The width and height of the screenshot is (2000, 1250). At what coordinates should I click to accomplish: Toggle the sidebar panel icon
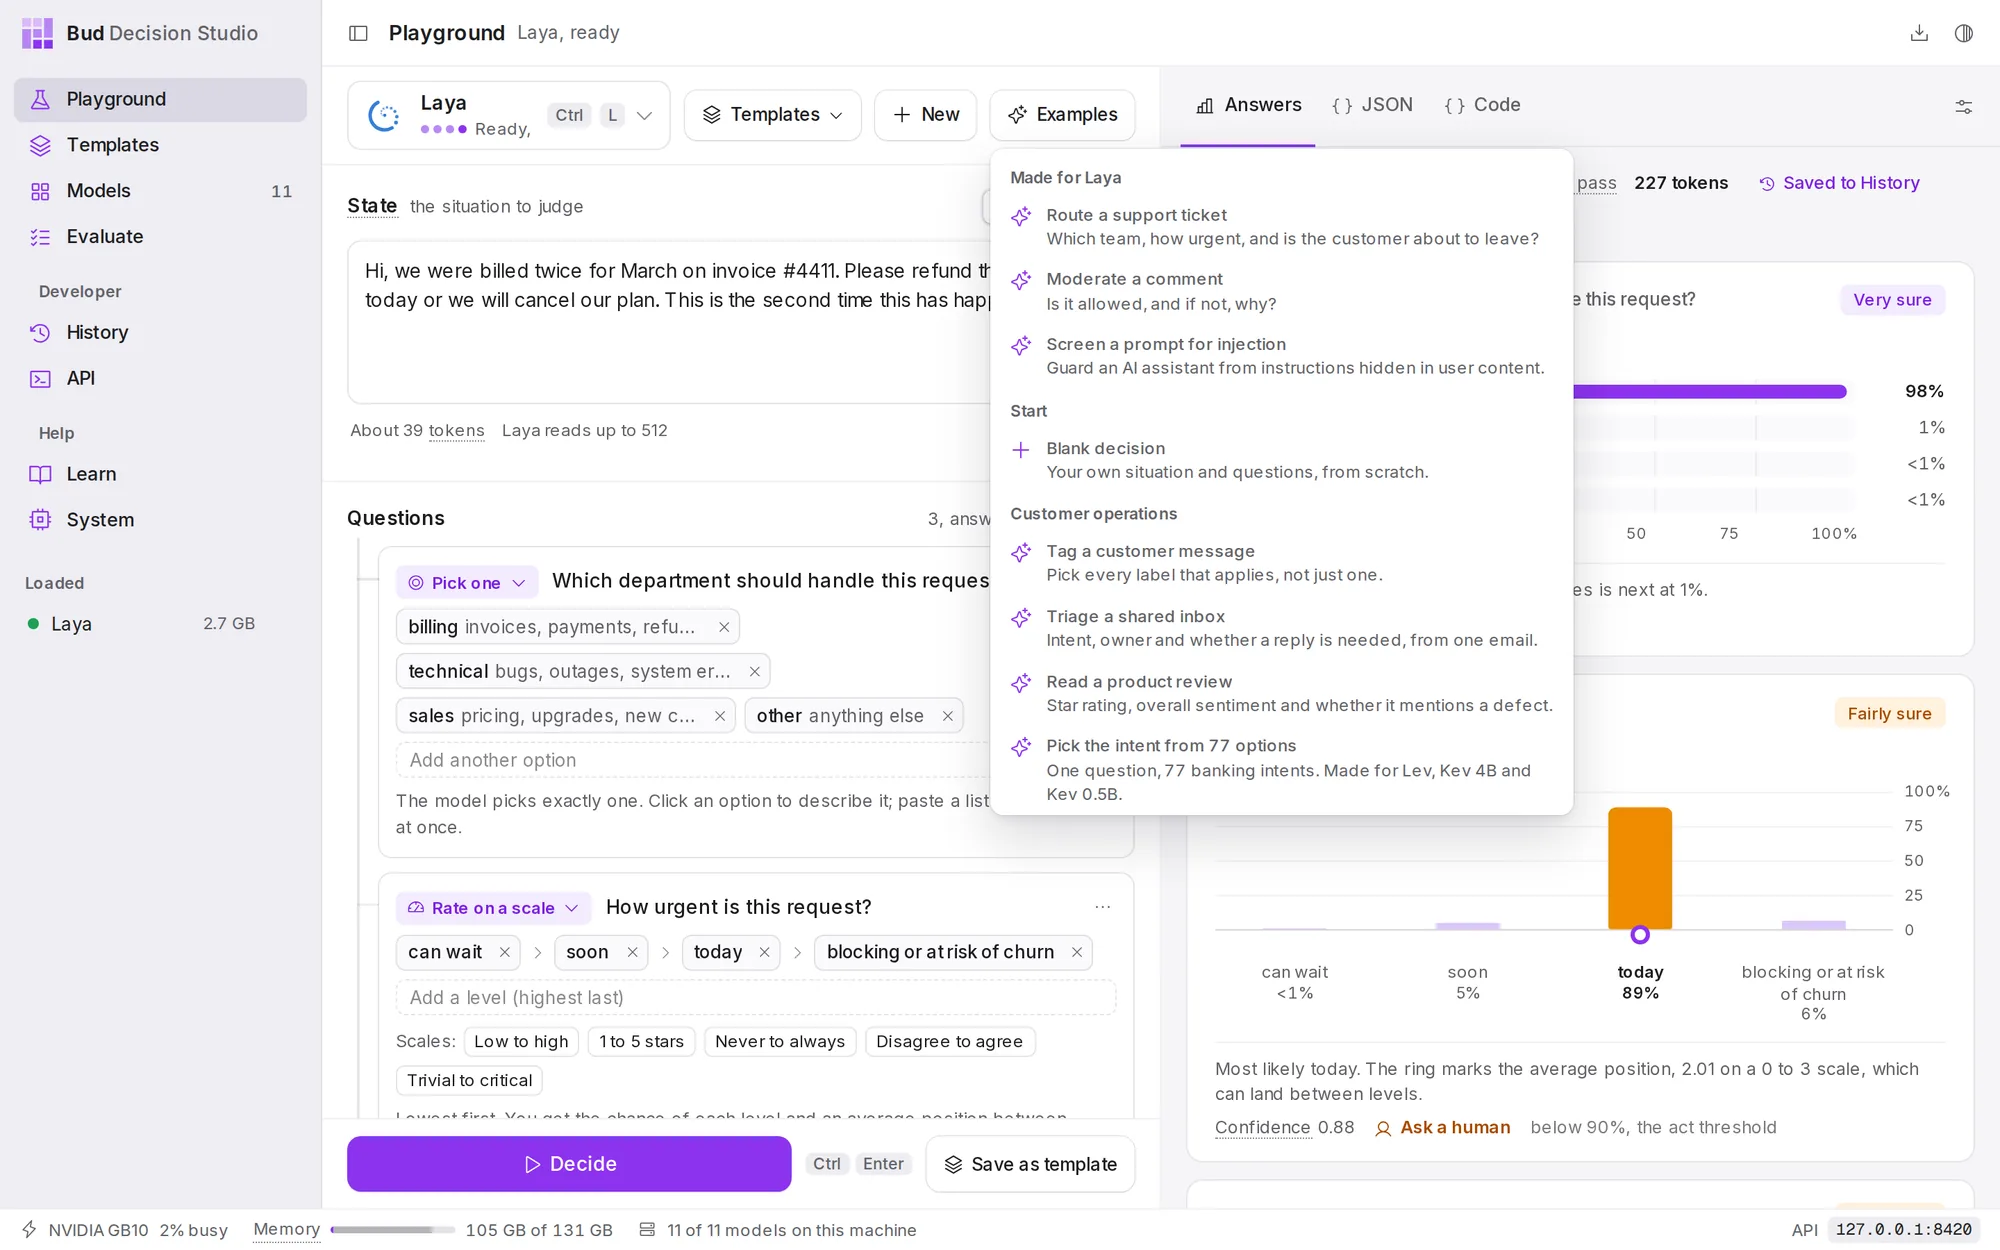(x=358, y=33)
